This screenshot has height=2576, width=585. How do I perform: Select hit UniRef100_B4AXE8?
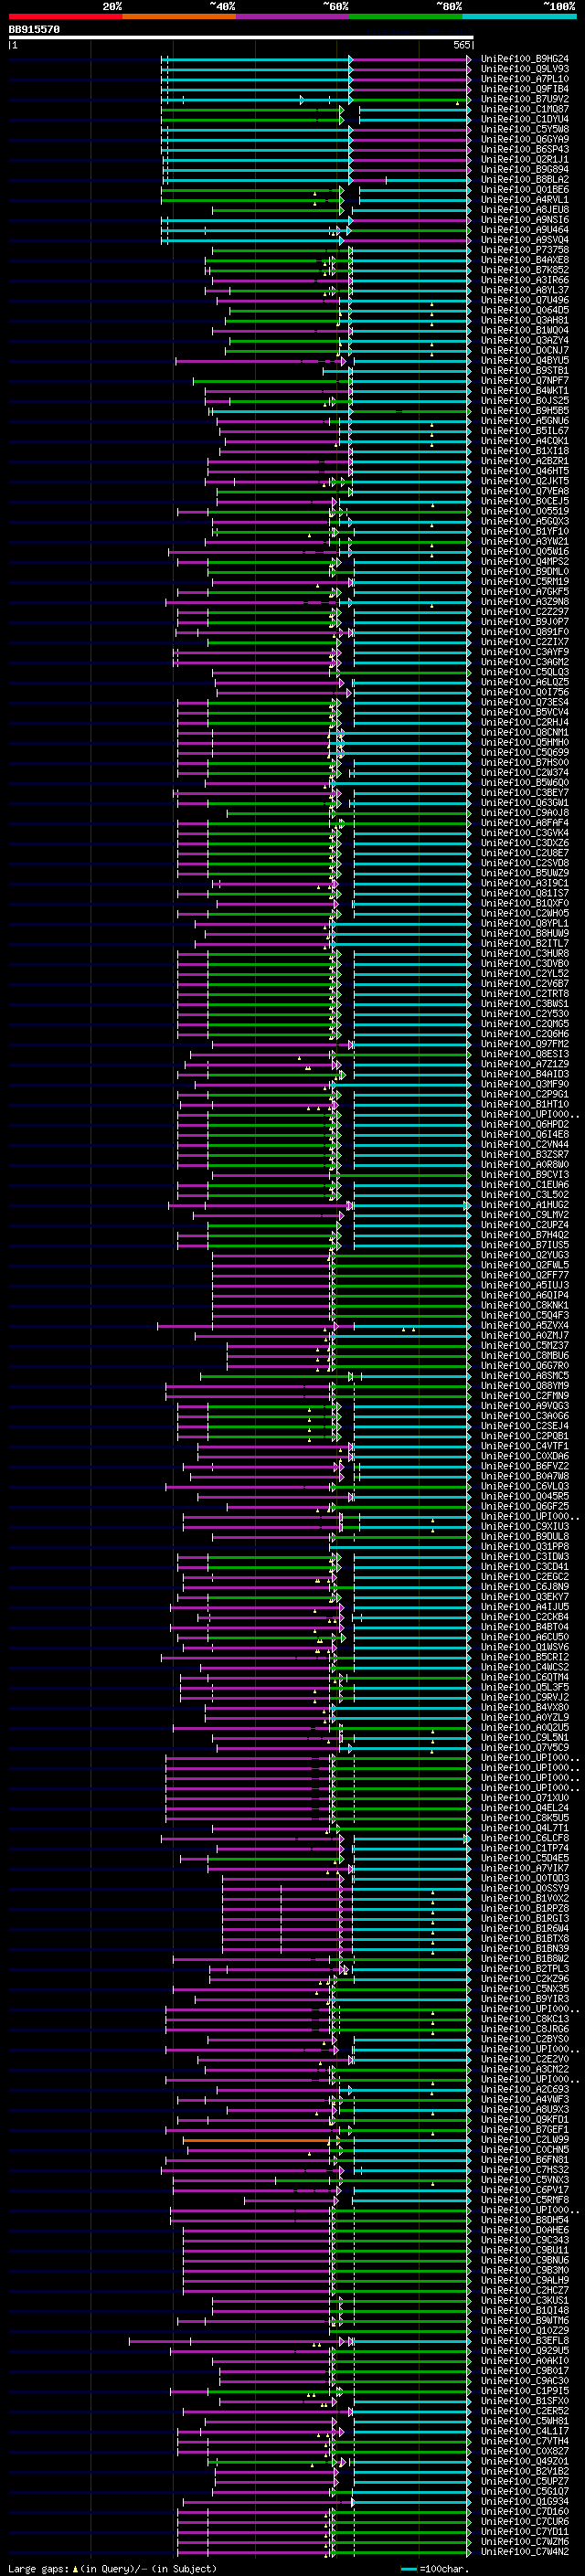coord(524,260)
